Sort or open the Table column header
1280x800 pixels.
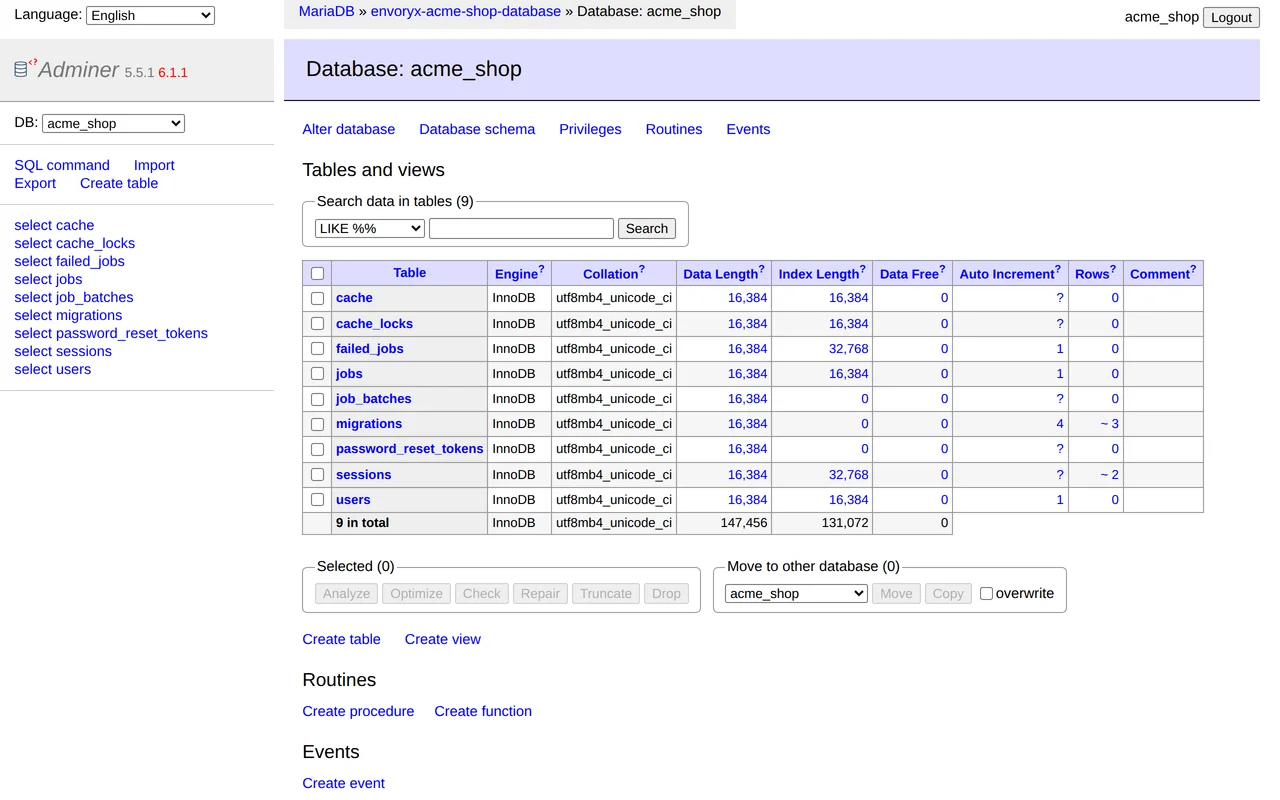click(x=410, y=273)
